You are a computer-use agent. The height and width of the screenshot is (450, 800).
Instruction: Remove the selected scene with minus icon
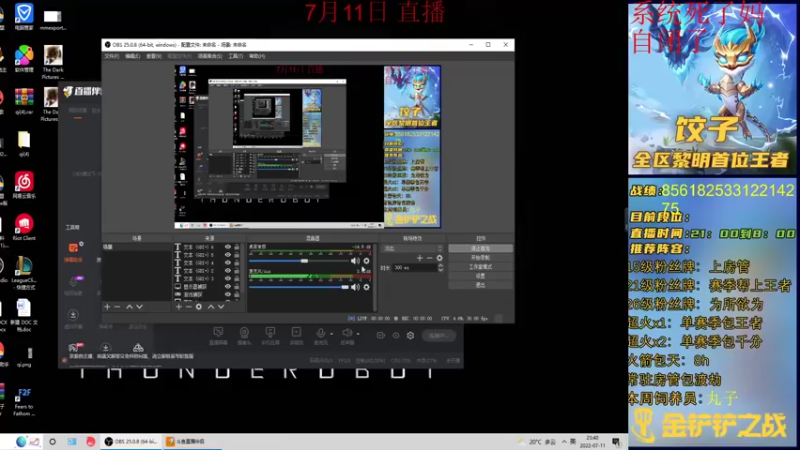[x=117, y=307]
